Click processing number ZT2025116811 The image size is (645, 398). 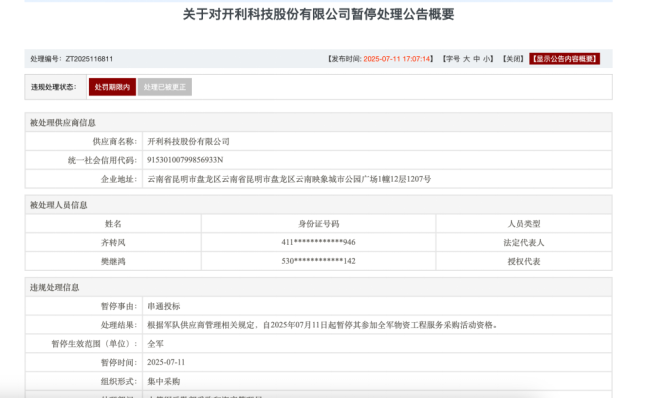(x=89, y=59)
